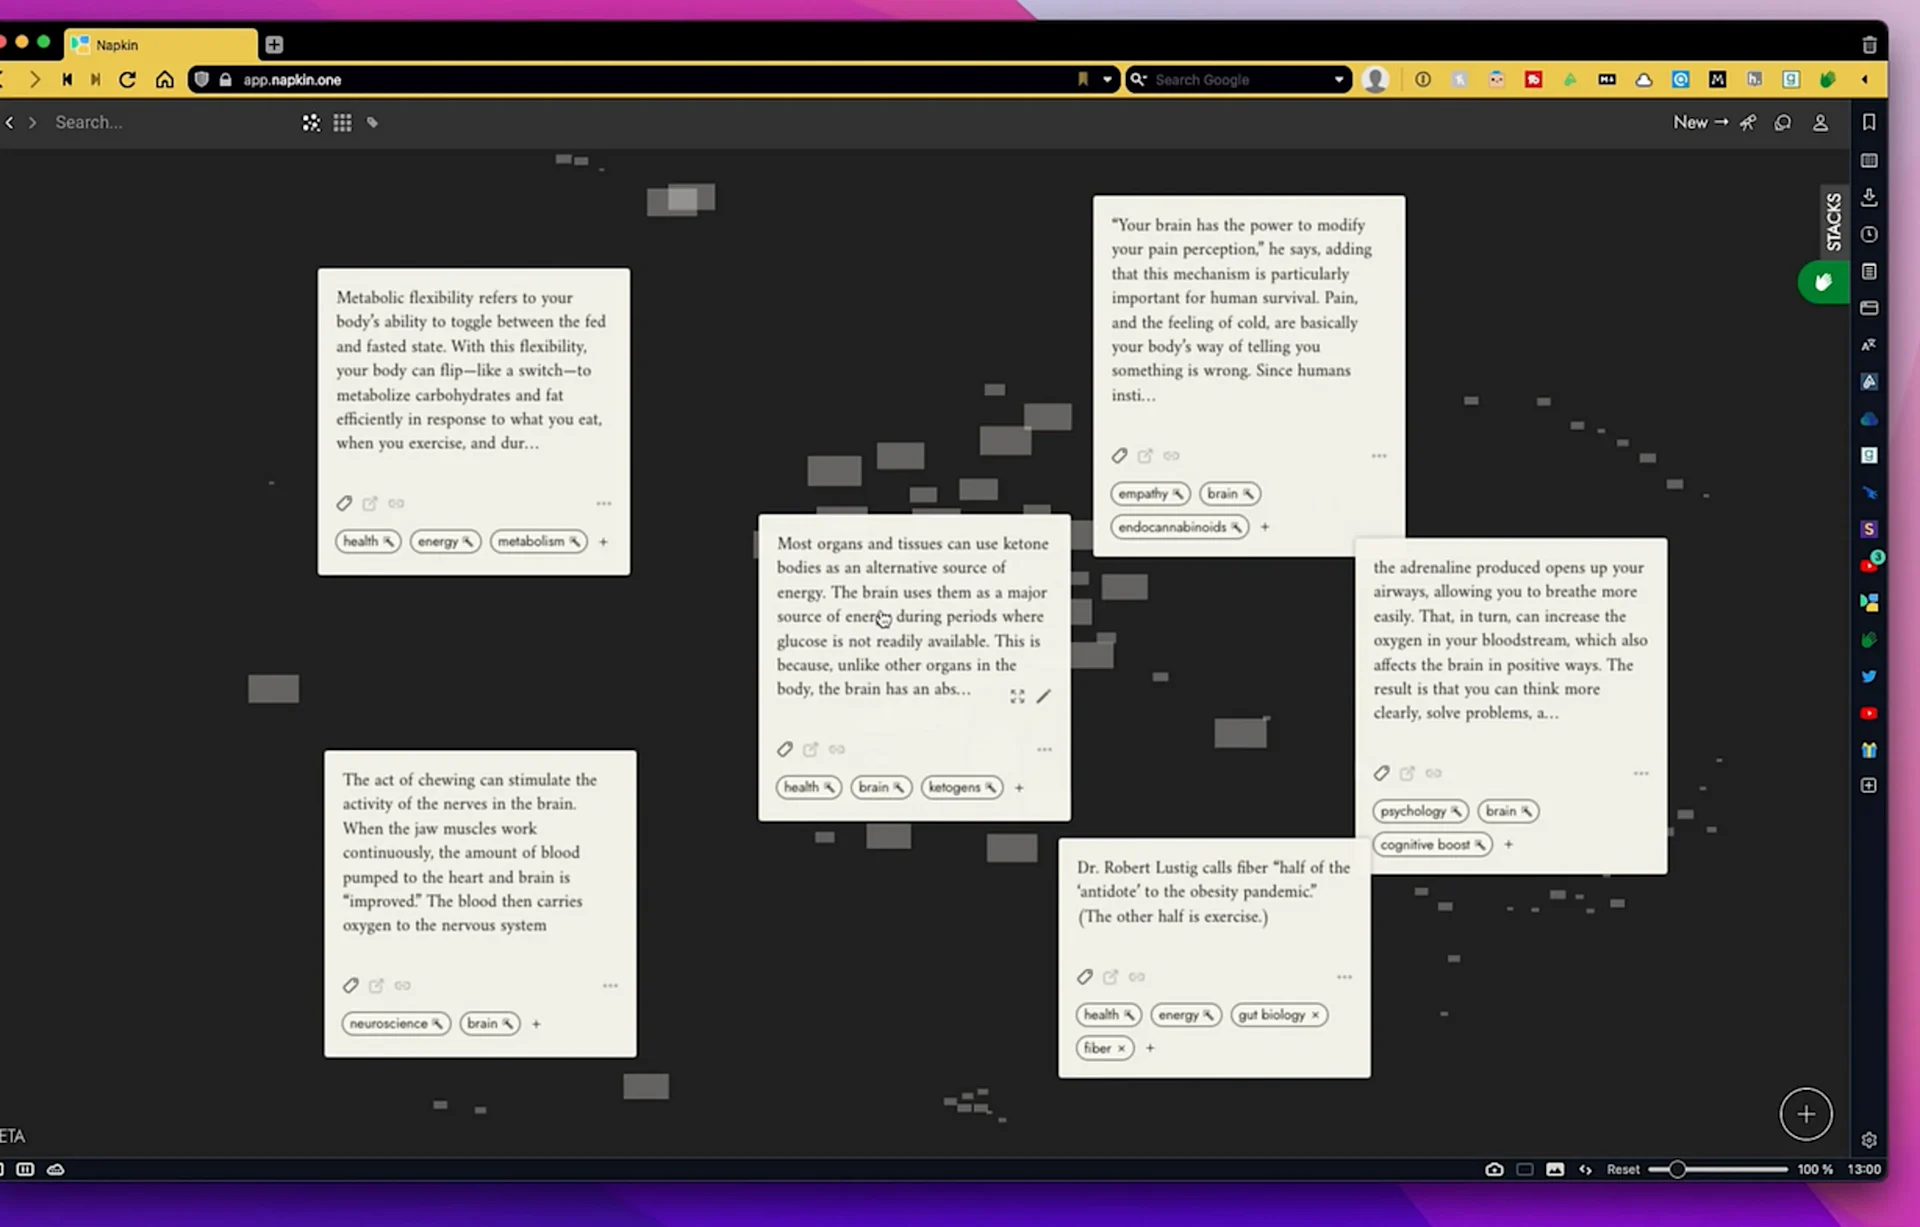This screenshot has height=1227, width=1920.
Task: Open the profile person icon in the top bar
Action: pyautogui.click(x=1820, y=122)
